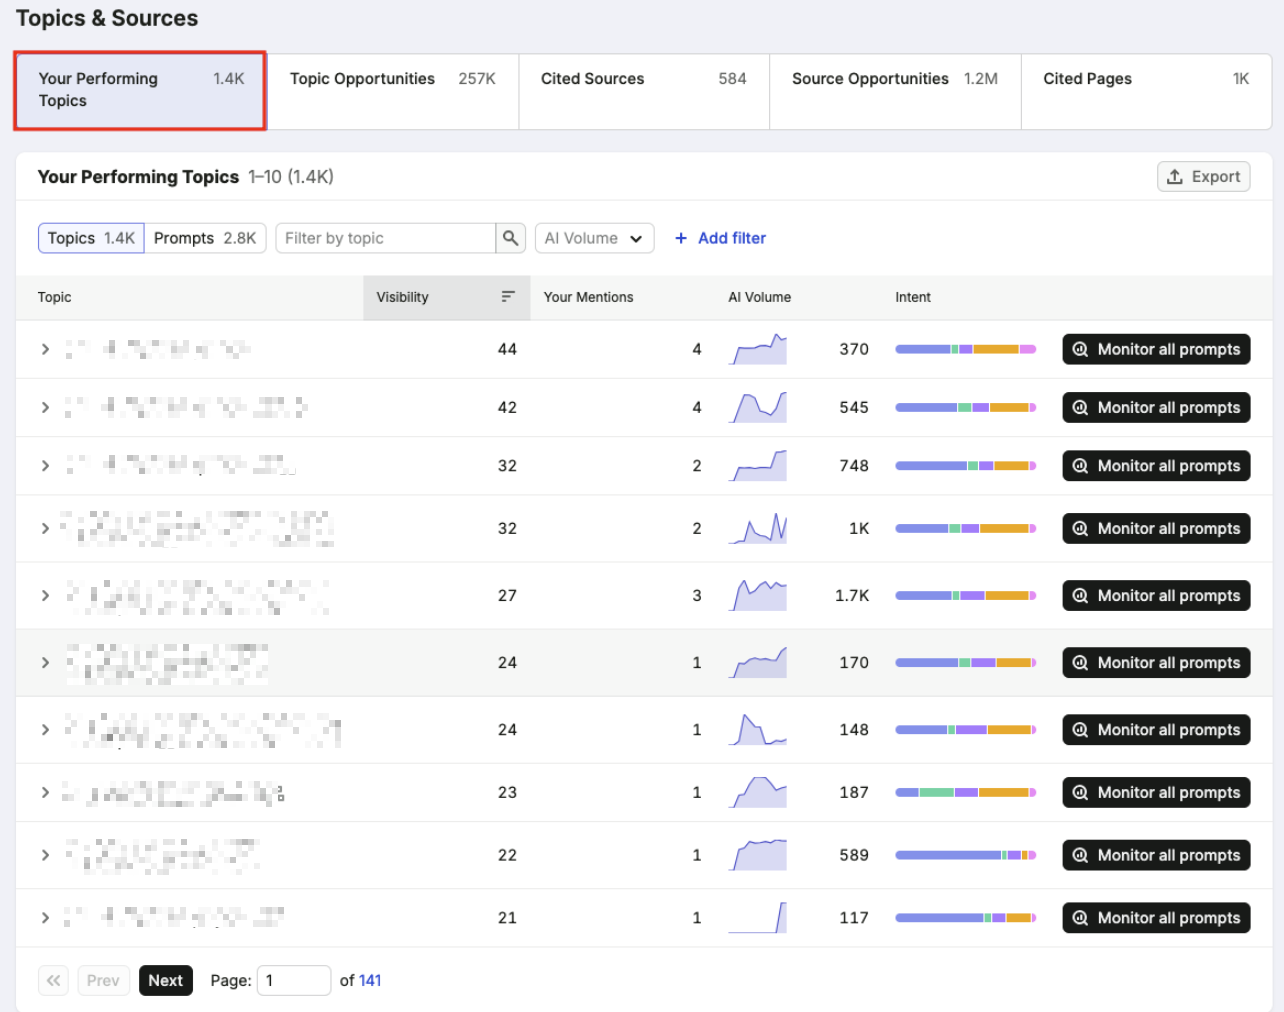Go to Next page
Image resolution: width=1284 pixels, height=1012 pixels.
pos(166,981)
